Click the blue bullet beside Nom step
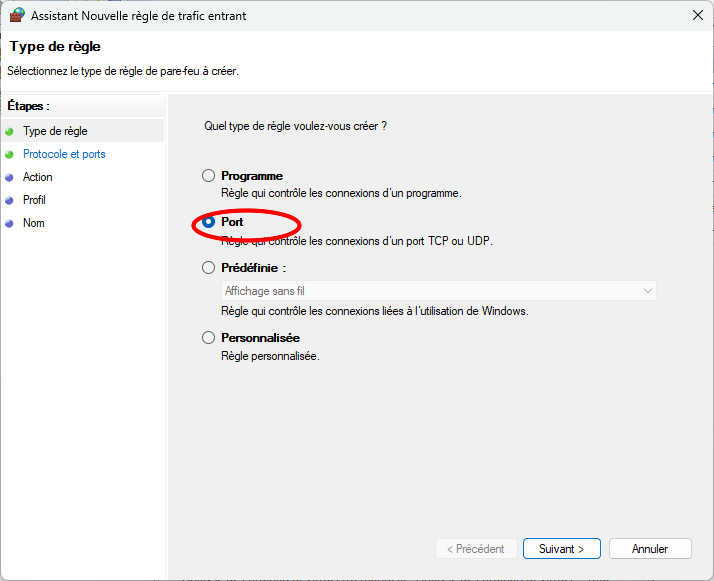The height and width of the screenshot is (581, 714). 9,223
